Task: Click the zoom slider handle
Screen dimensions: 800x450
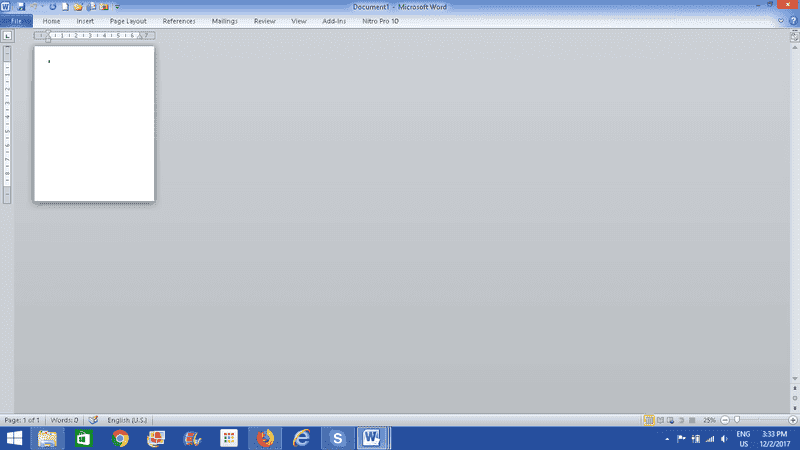Action: pos(737,420)
